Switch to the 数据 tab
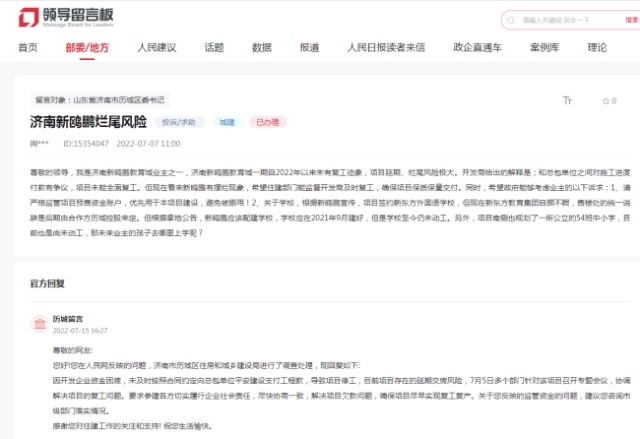This screenshot has height=439, width=640. [262, 47]
